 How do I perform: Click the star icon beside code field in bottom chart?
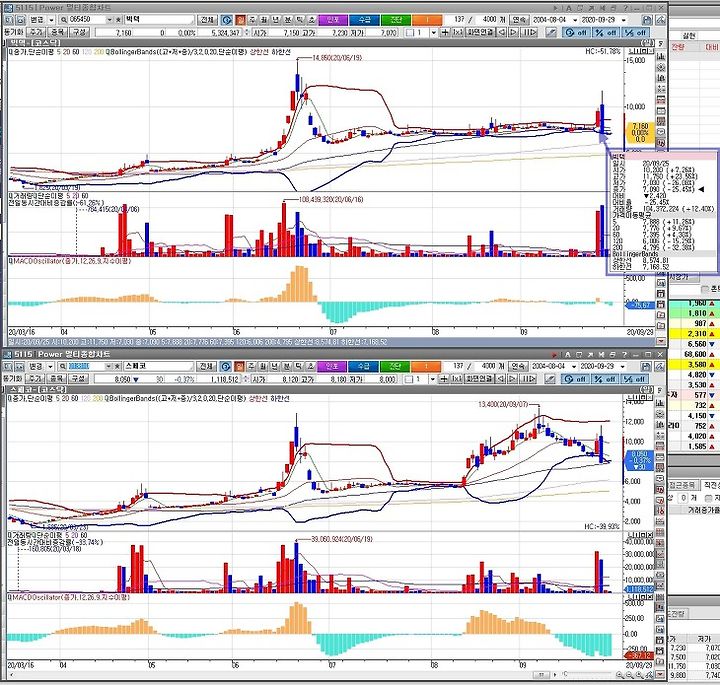pos(118,366)
